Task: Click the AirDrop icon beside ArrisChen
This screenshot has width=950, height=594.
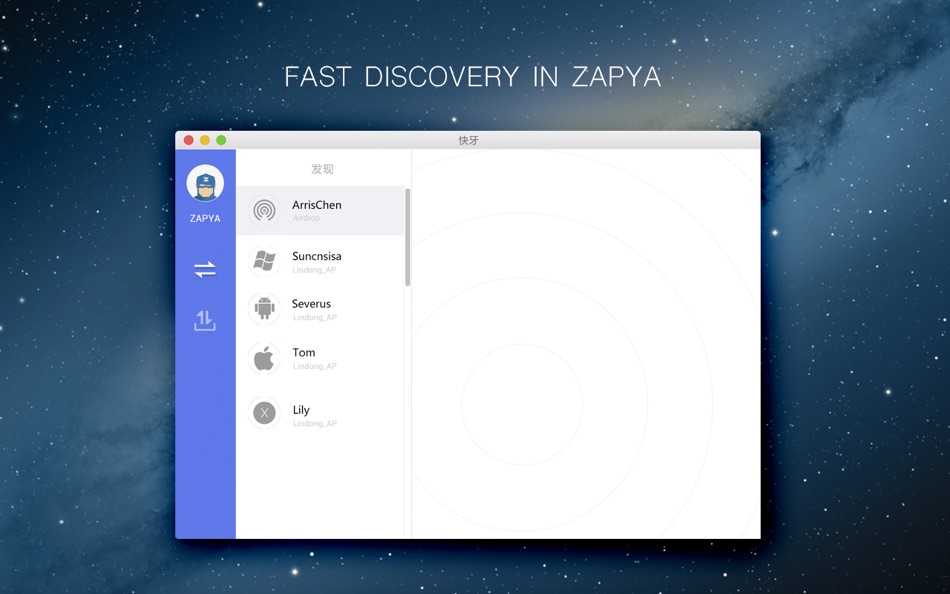Action: coord(264,210)
